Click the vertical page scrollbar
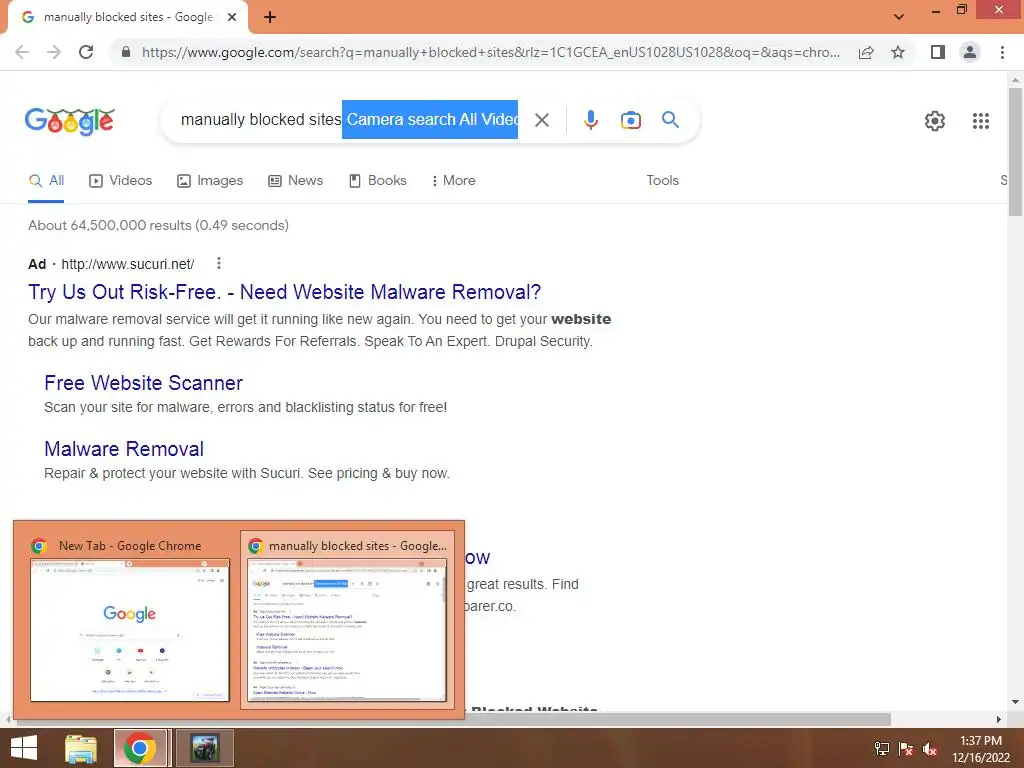Screen dimensions: 1024x768 tap(1015, 152)
